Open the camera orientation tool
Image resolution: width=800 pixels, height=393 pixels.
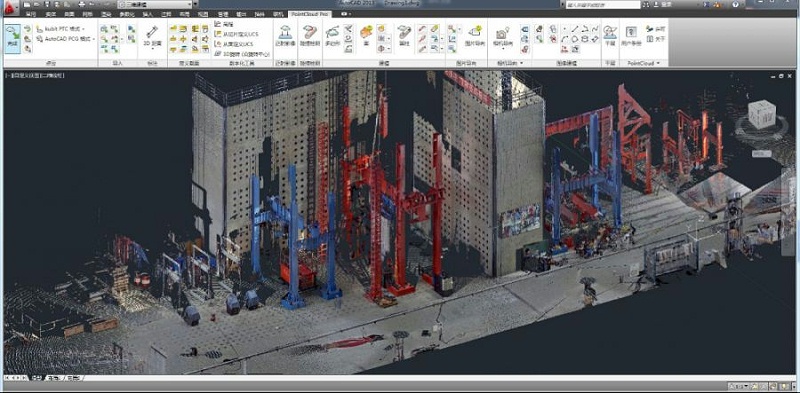point(503,38)
